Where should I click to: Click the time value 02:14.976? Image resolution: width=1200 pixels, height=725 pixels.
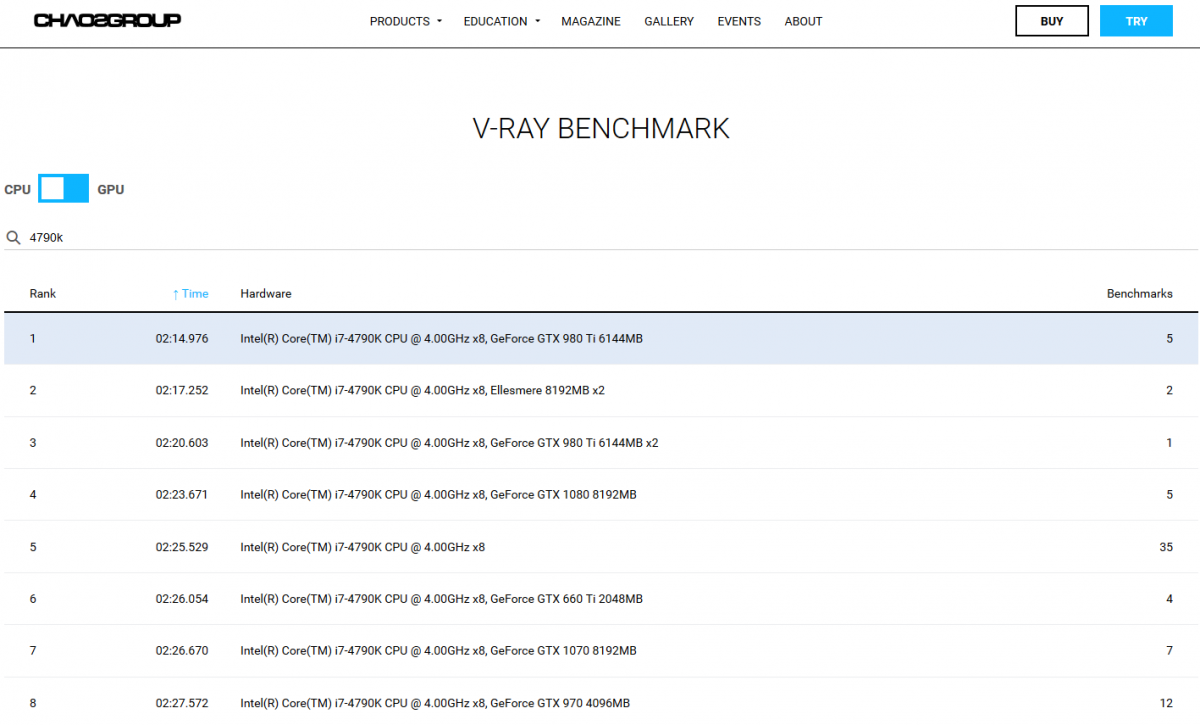pos(182,339)
